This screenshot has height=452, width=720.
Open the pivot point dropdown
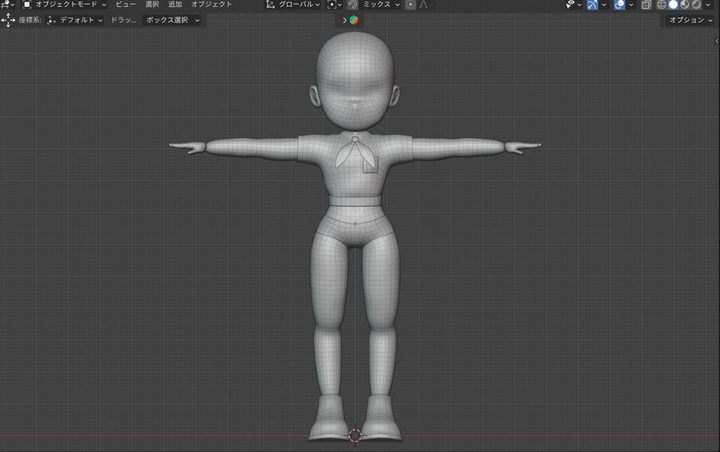[334, 5]
